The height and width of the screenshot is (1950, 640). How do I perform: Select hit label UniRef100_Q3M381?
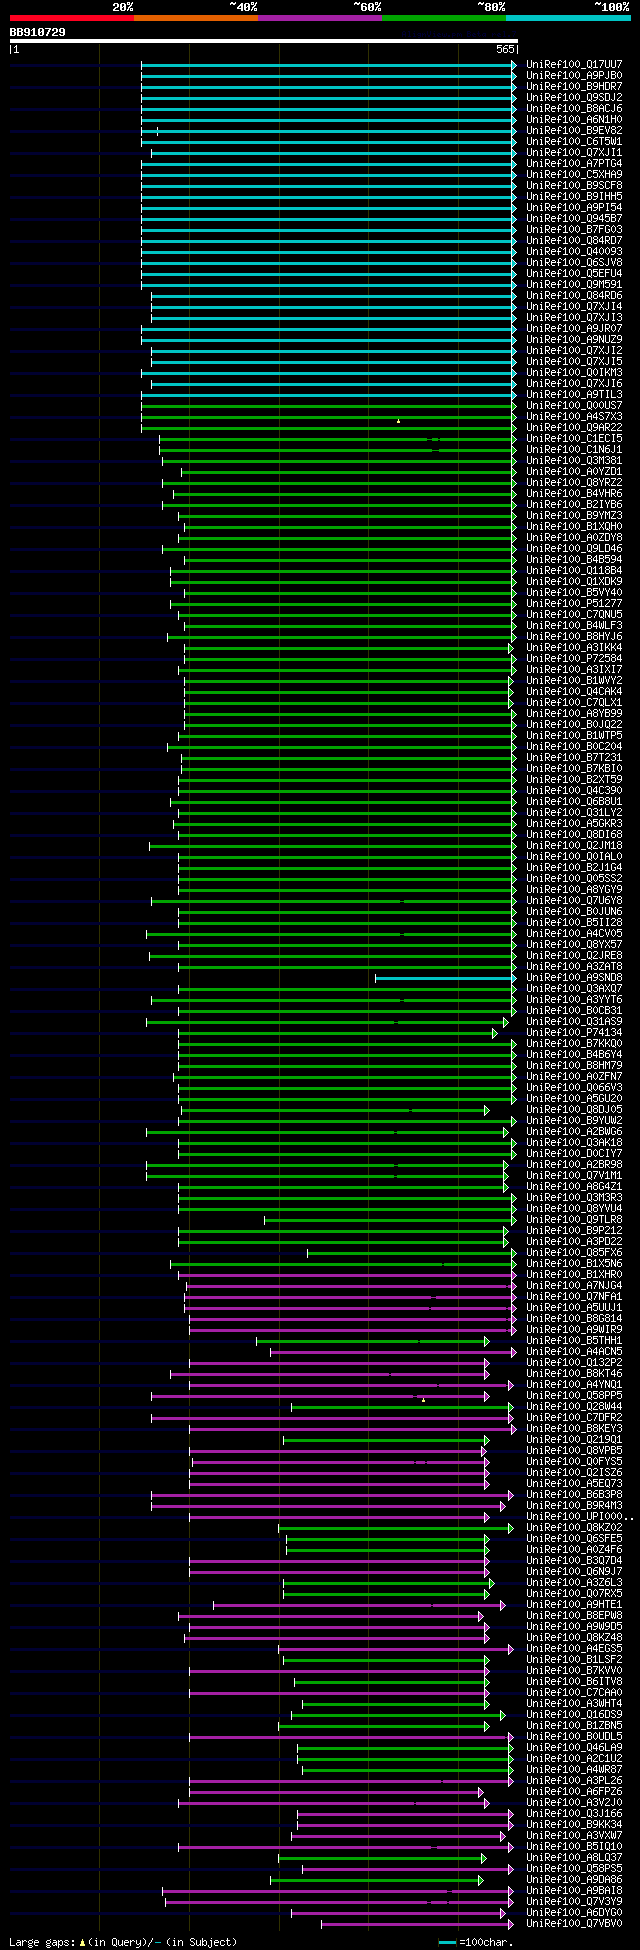pyautogui.click(x=574, y=460)
